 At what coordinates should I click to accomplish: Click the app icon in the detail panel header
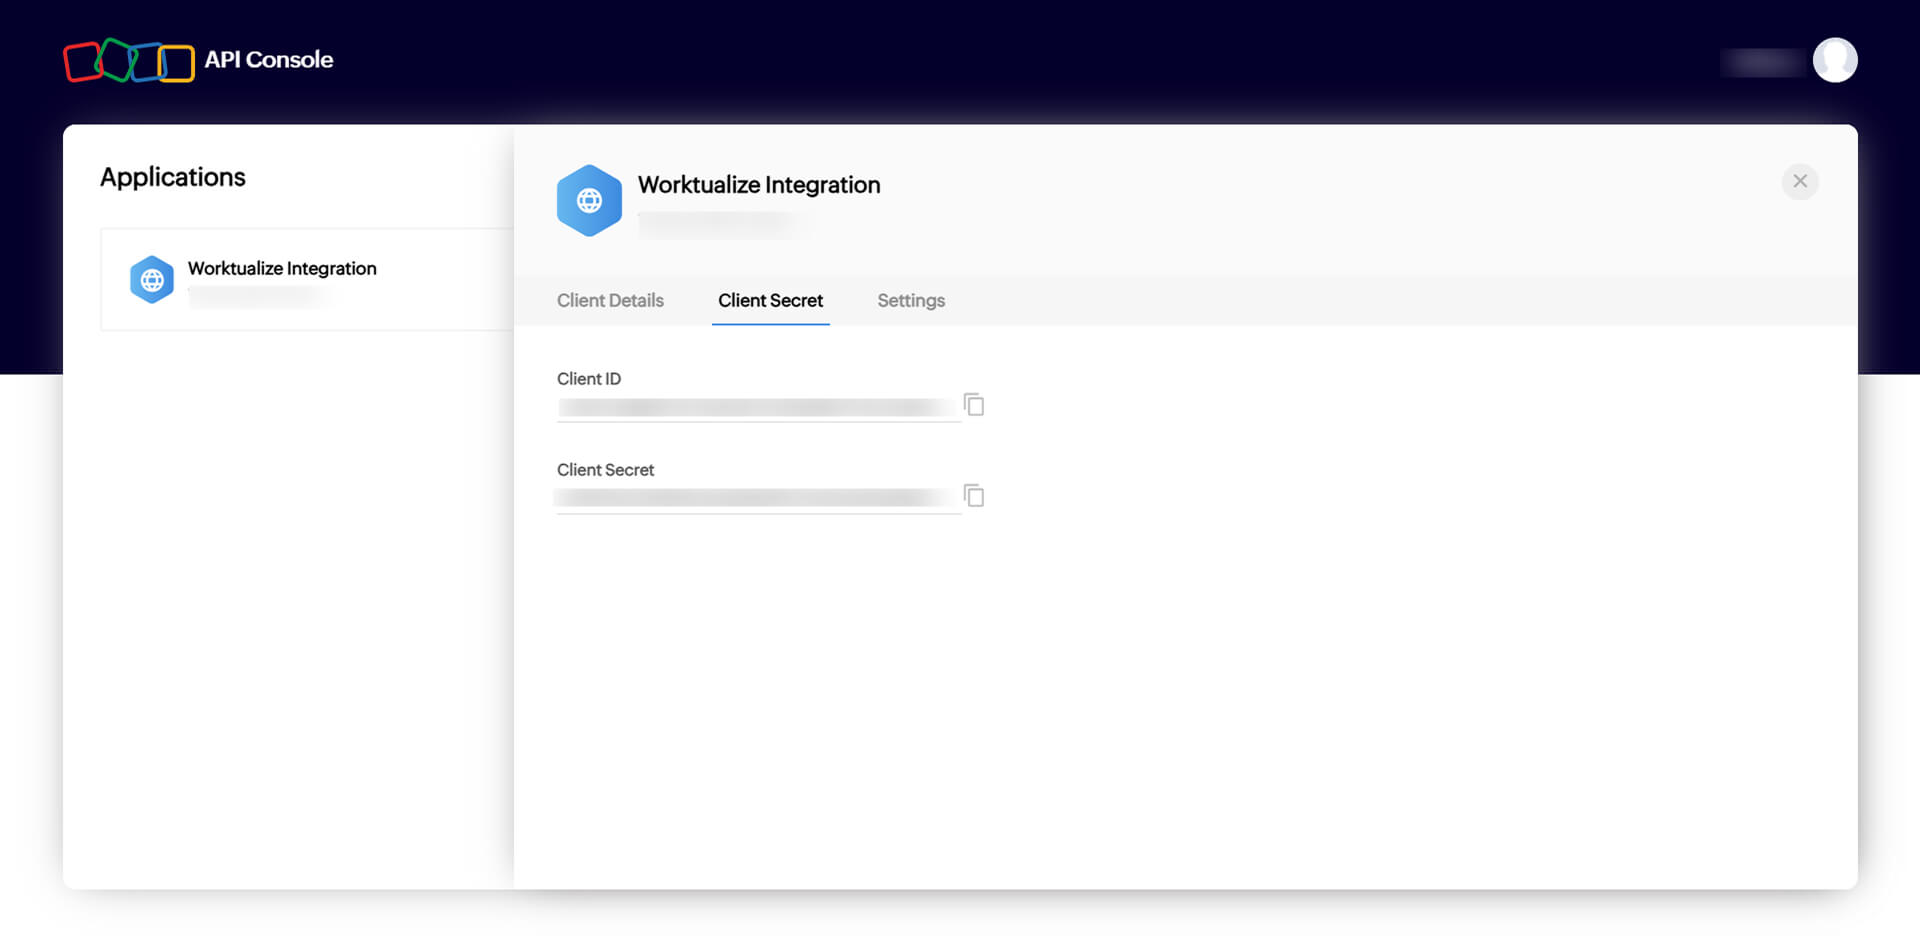pyautogui.click(x=589, y=200)
